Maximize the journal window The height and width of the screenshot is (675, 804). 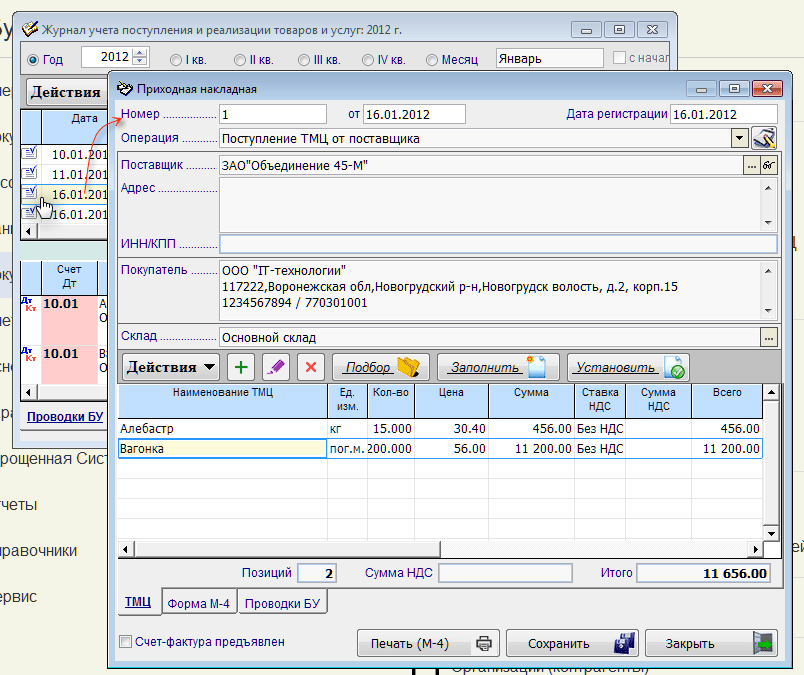tap(619, 30)
